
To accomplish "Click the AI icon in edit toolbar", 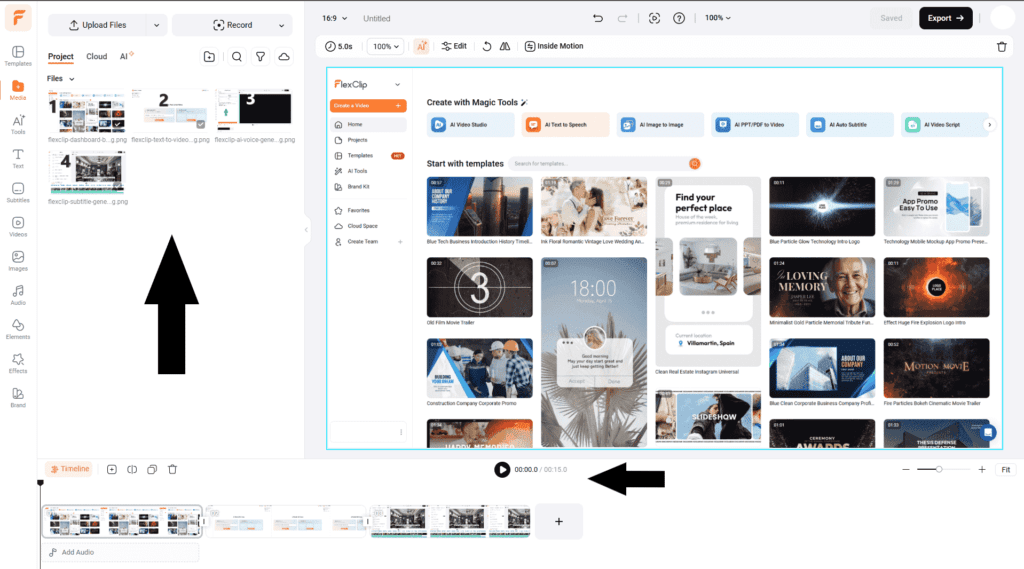I will point(421,46).
